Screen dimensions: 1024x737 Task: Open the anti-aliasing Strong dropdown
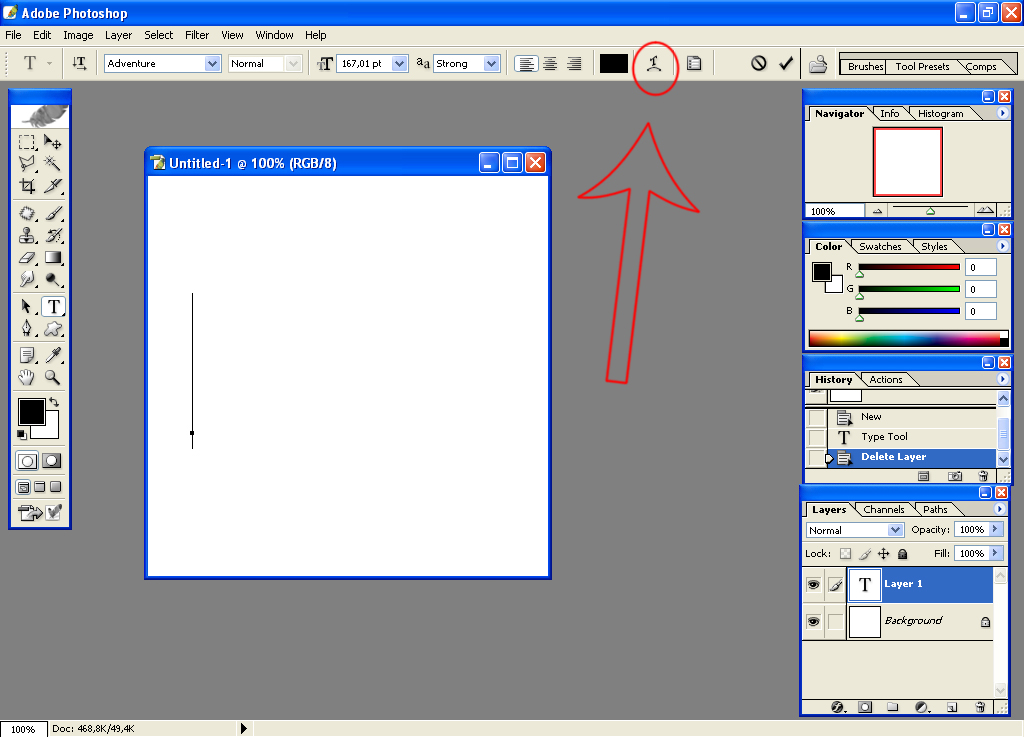(492, 63)
